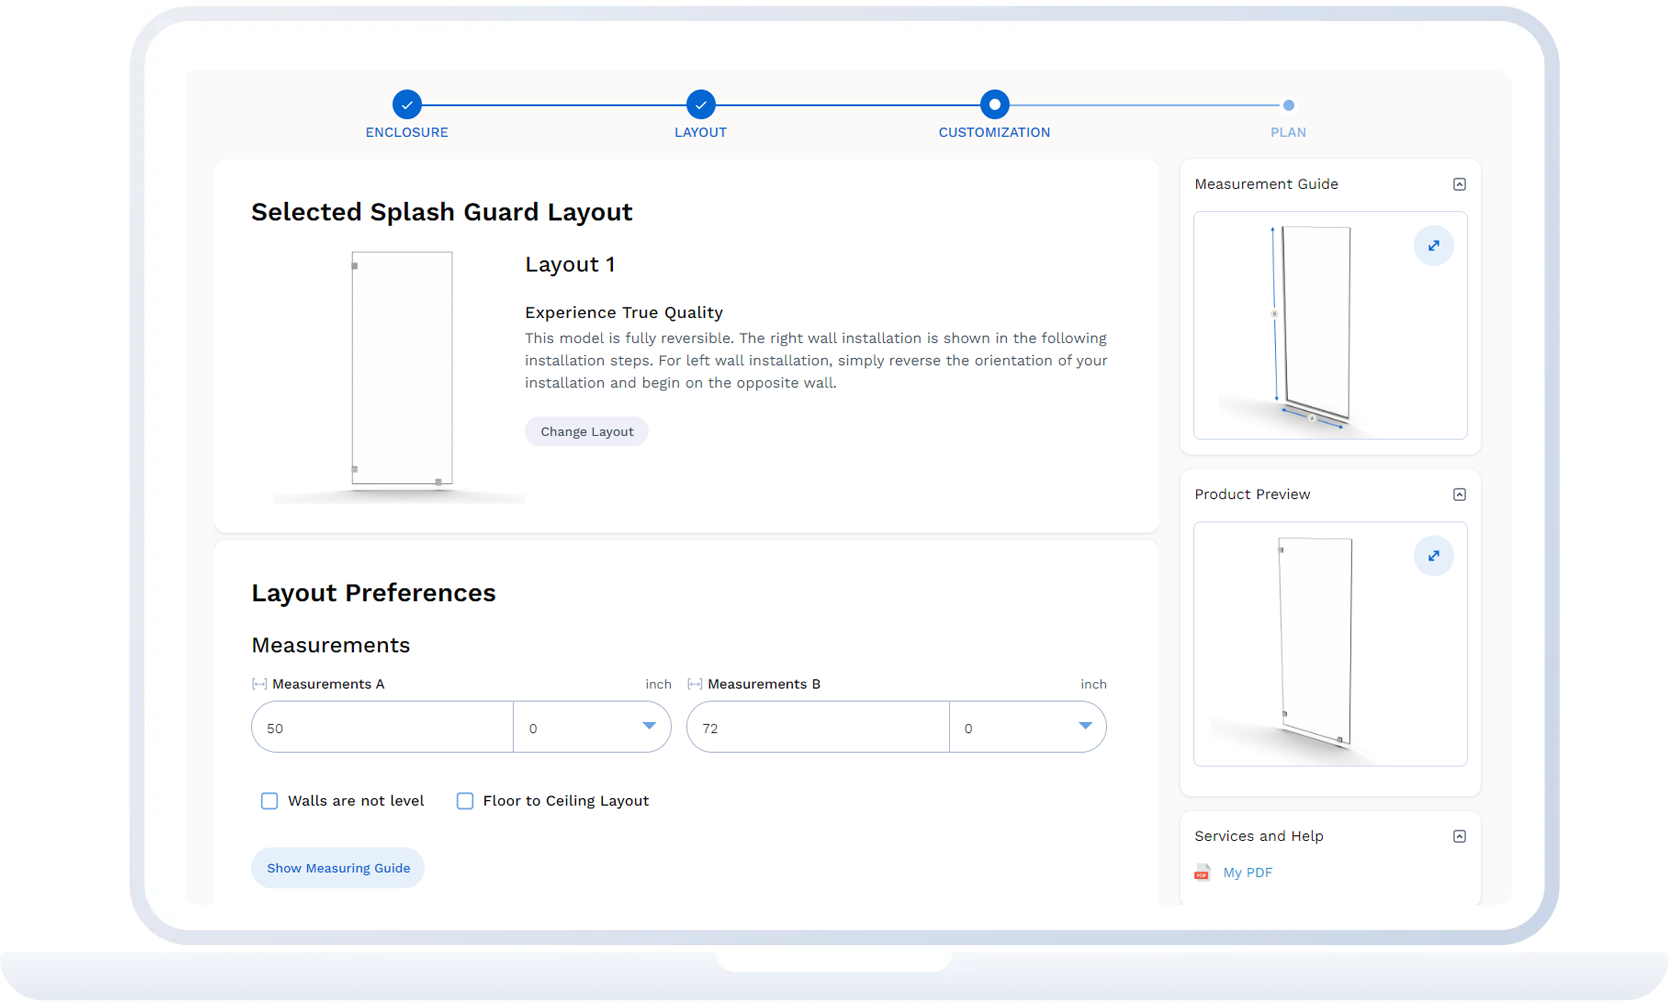Click Show Measuring Guide button
The height and width of the screenshot is (1001, 1669).
[338, 868]
